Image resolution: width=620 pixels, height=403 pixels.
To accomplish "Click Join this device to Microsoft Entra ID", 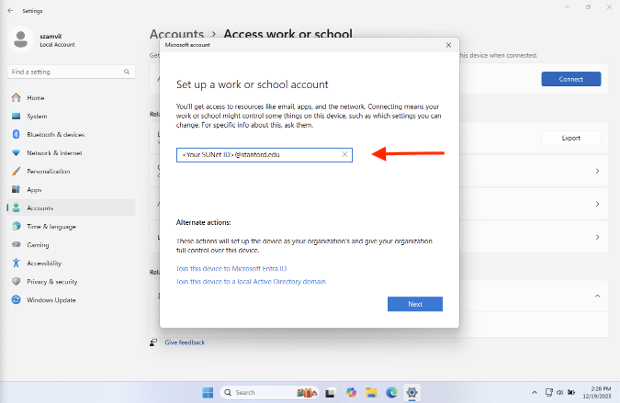I will pos(231,269).
